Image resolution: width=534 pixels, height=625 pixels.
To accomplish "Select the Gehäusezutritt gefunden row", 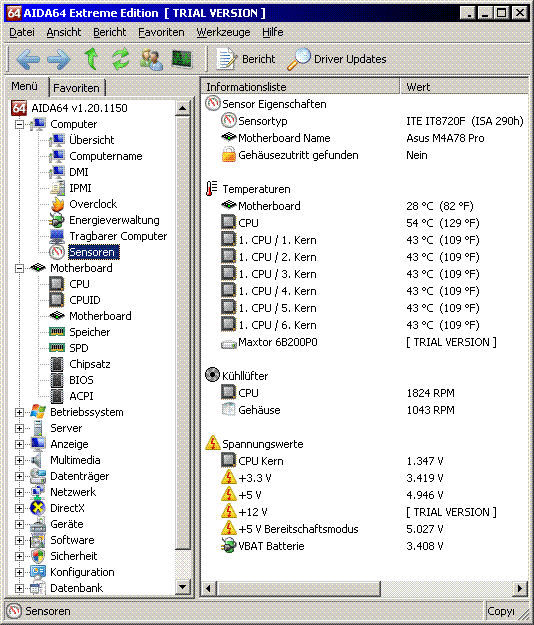I will point(366,155).
